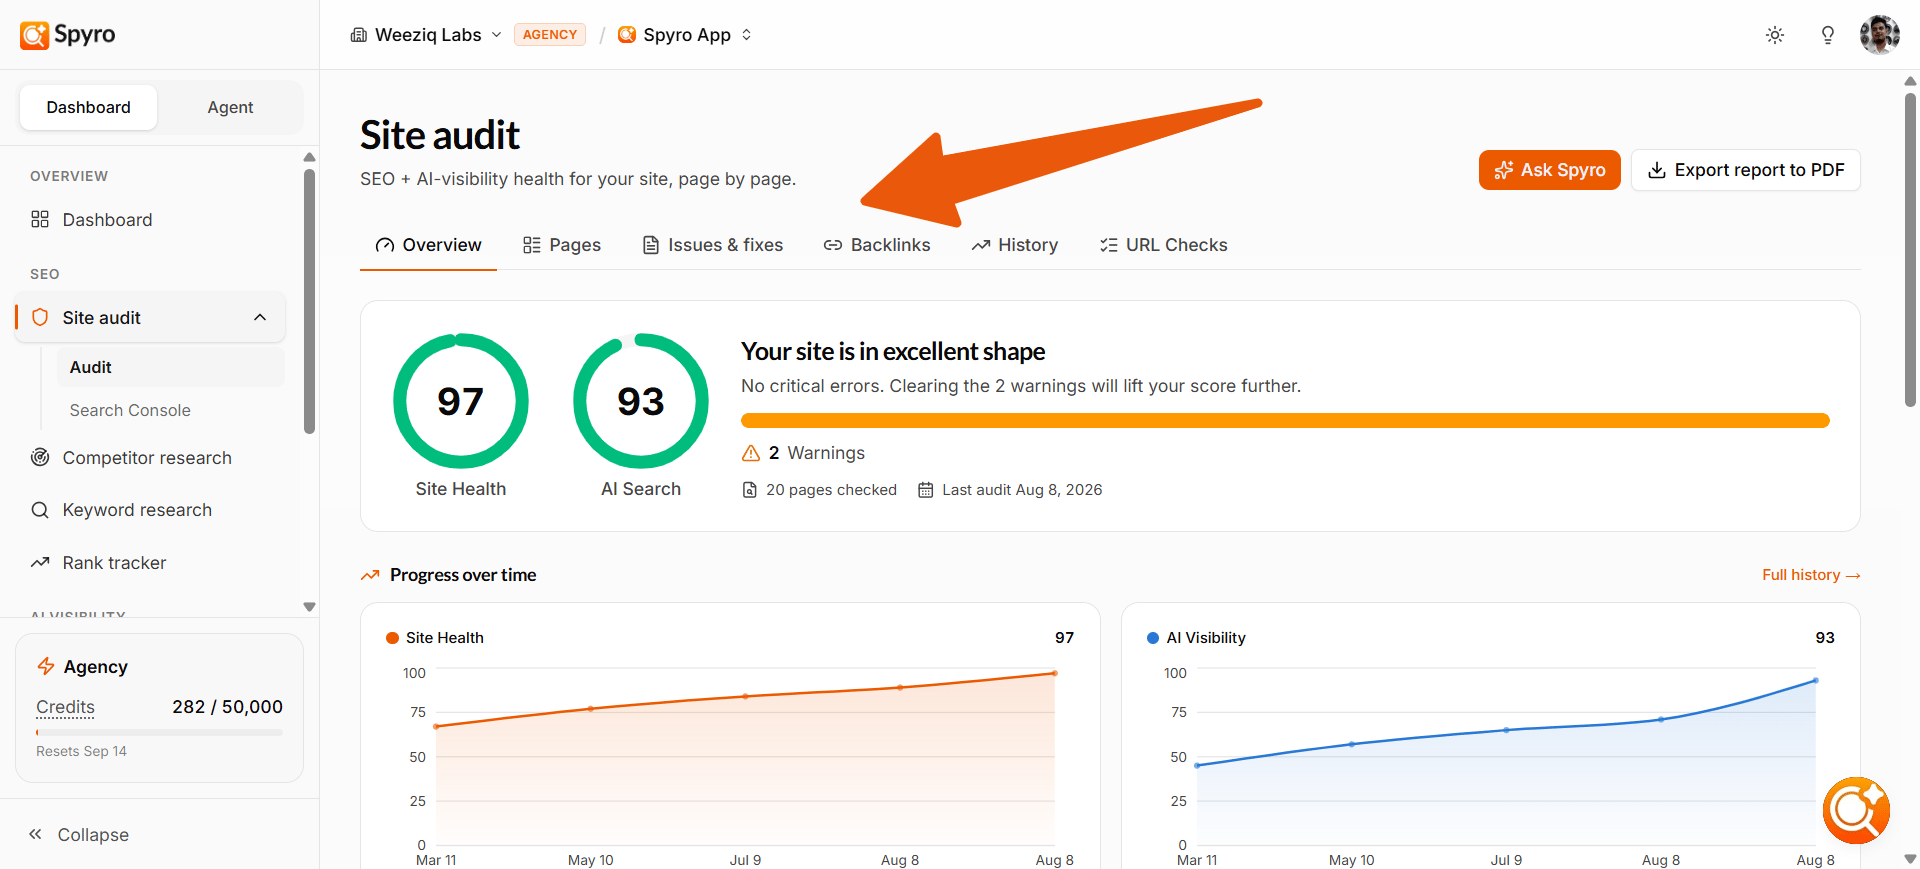Image resolution: width=1920 pixels, height=869 pixels.
Task: Select the History tab
Action: pos(1014,245)
